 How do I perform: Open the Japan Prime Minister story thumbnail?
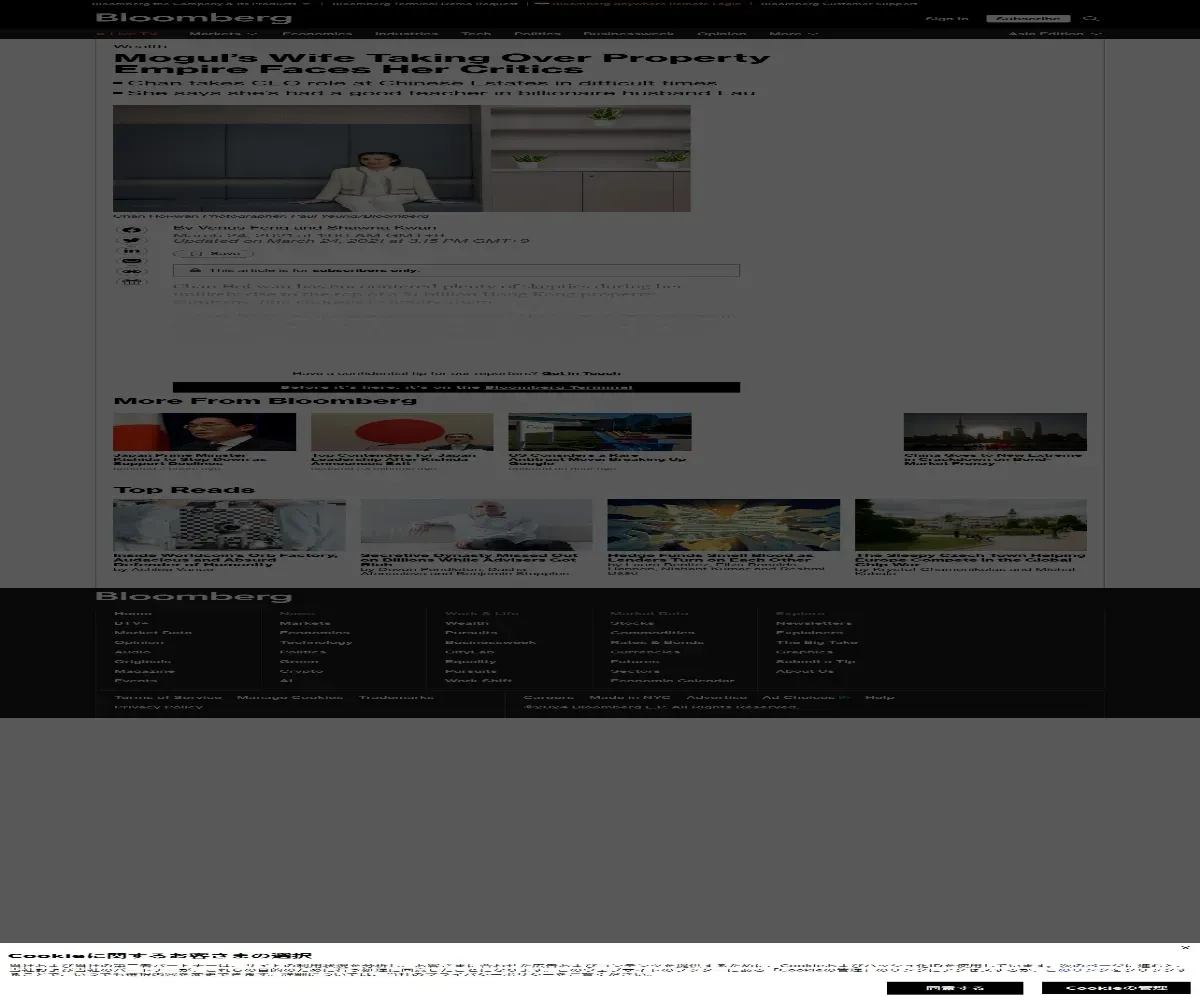(x=205, y=432)
